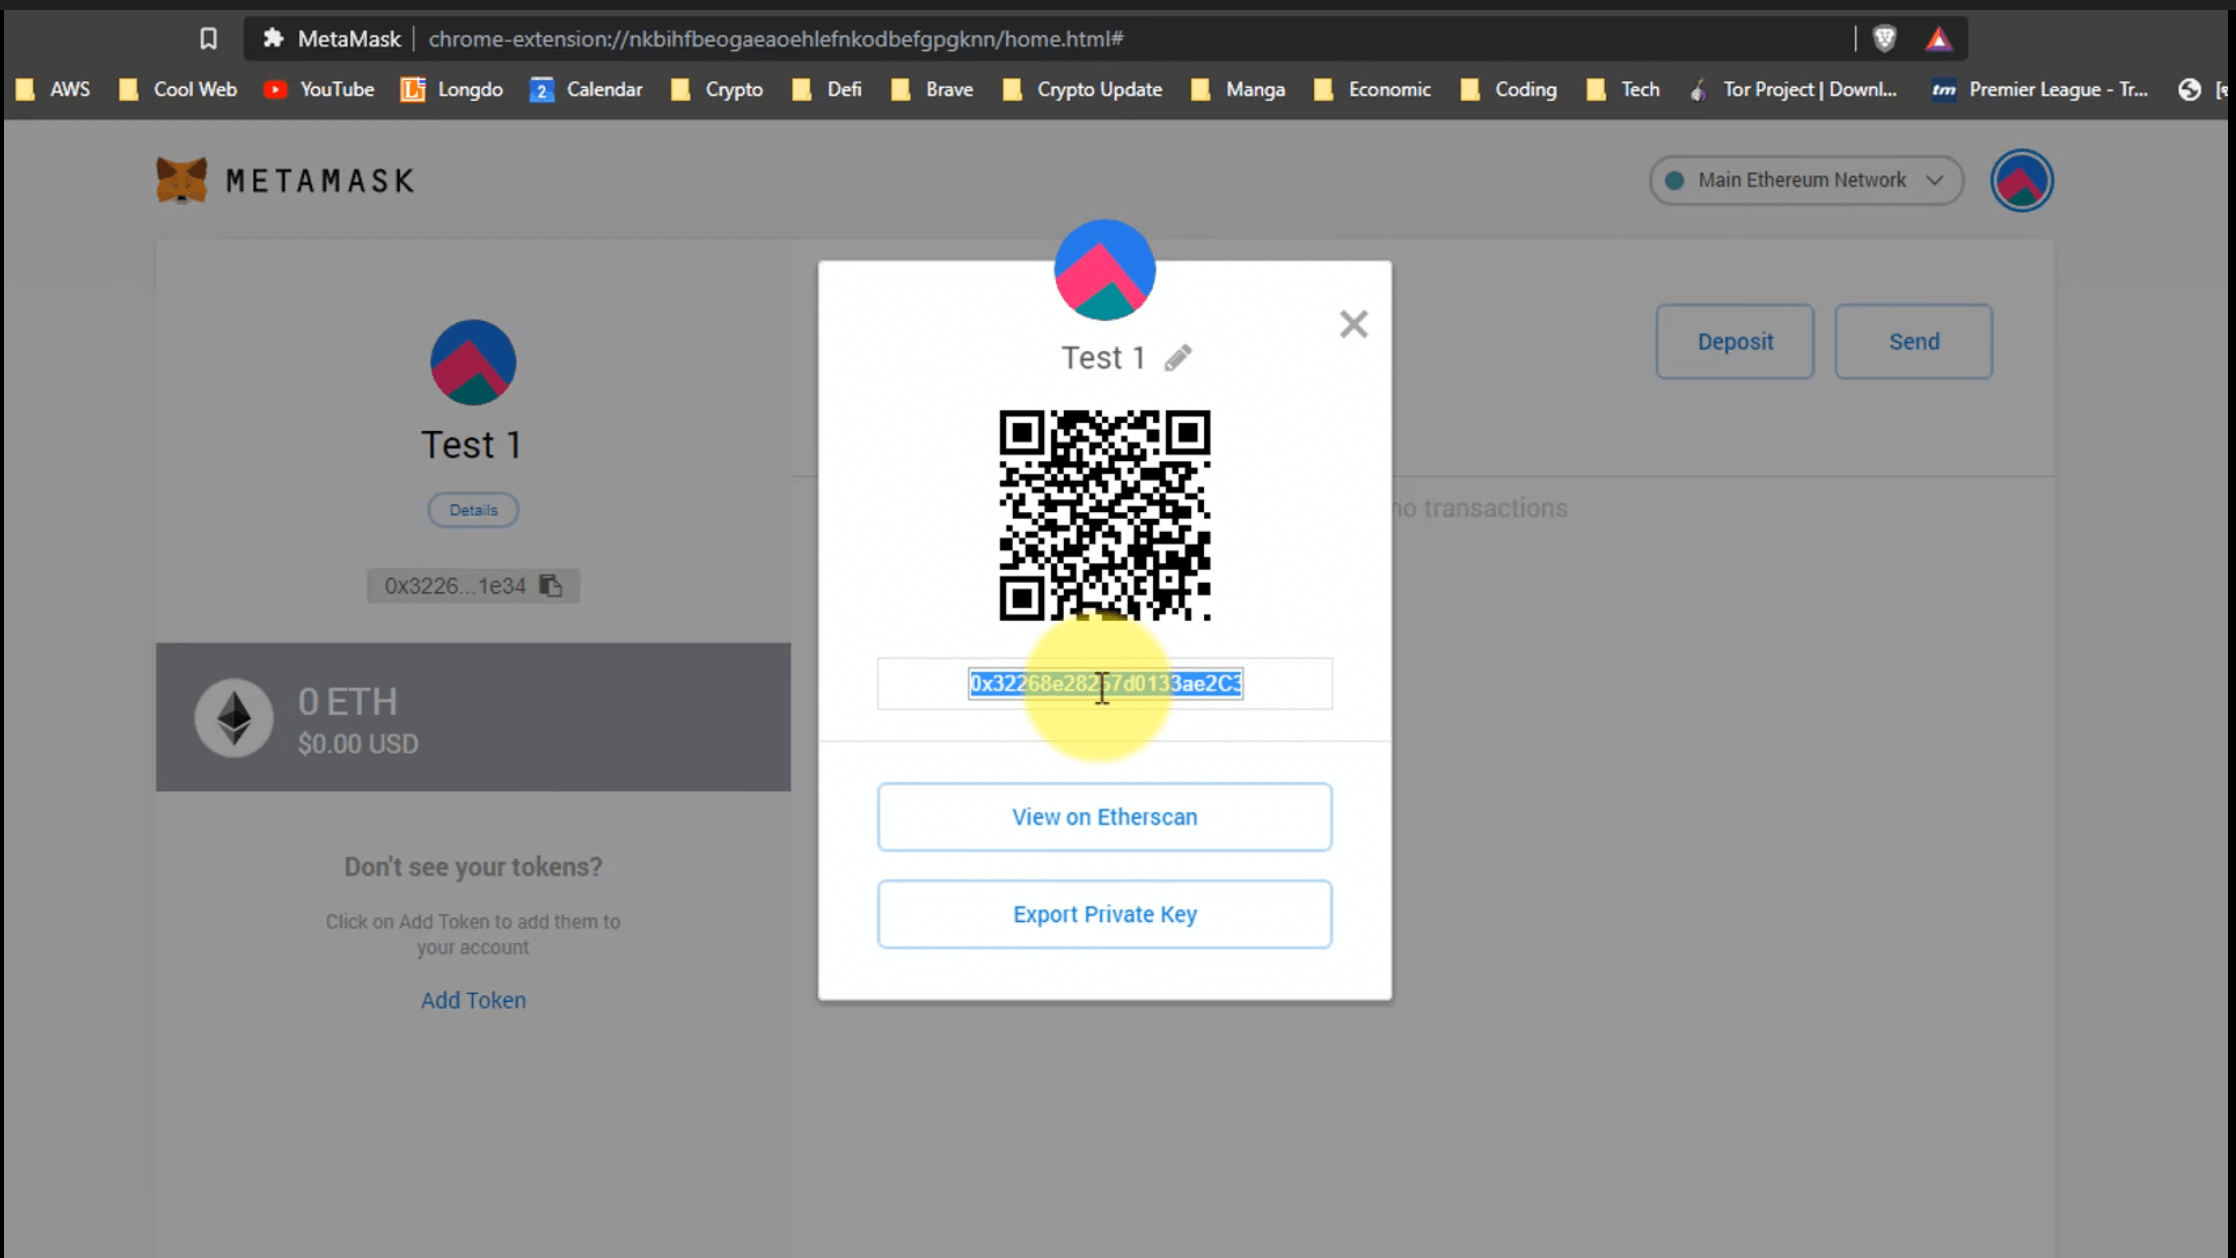Click the Deposit button
This screenshot has width=2236, height=1258.
click(1734, 342)
